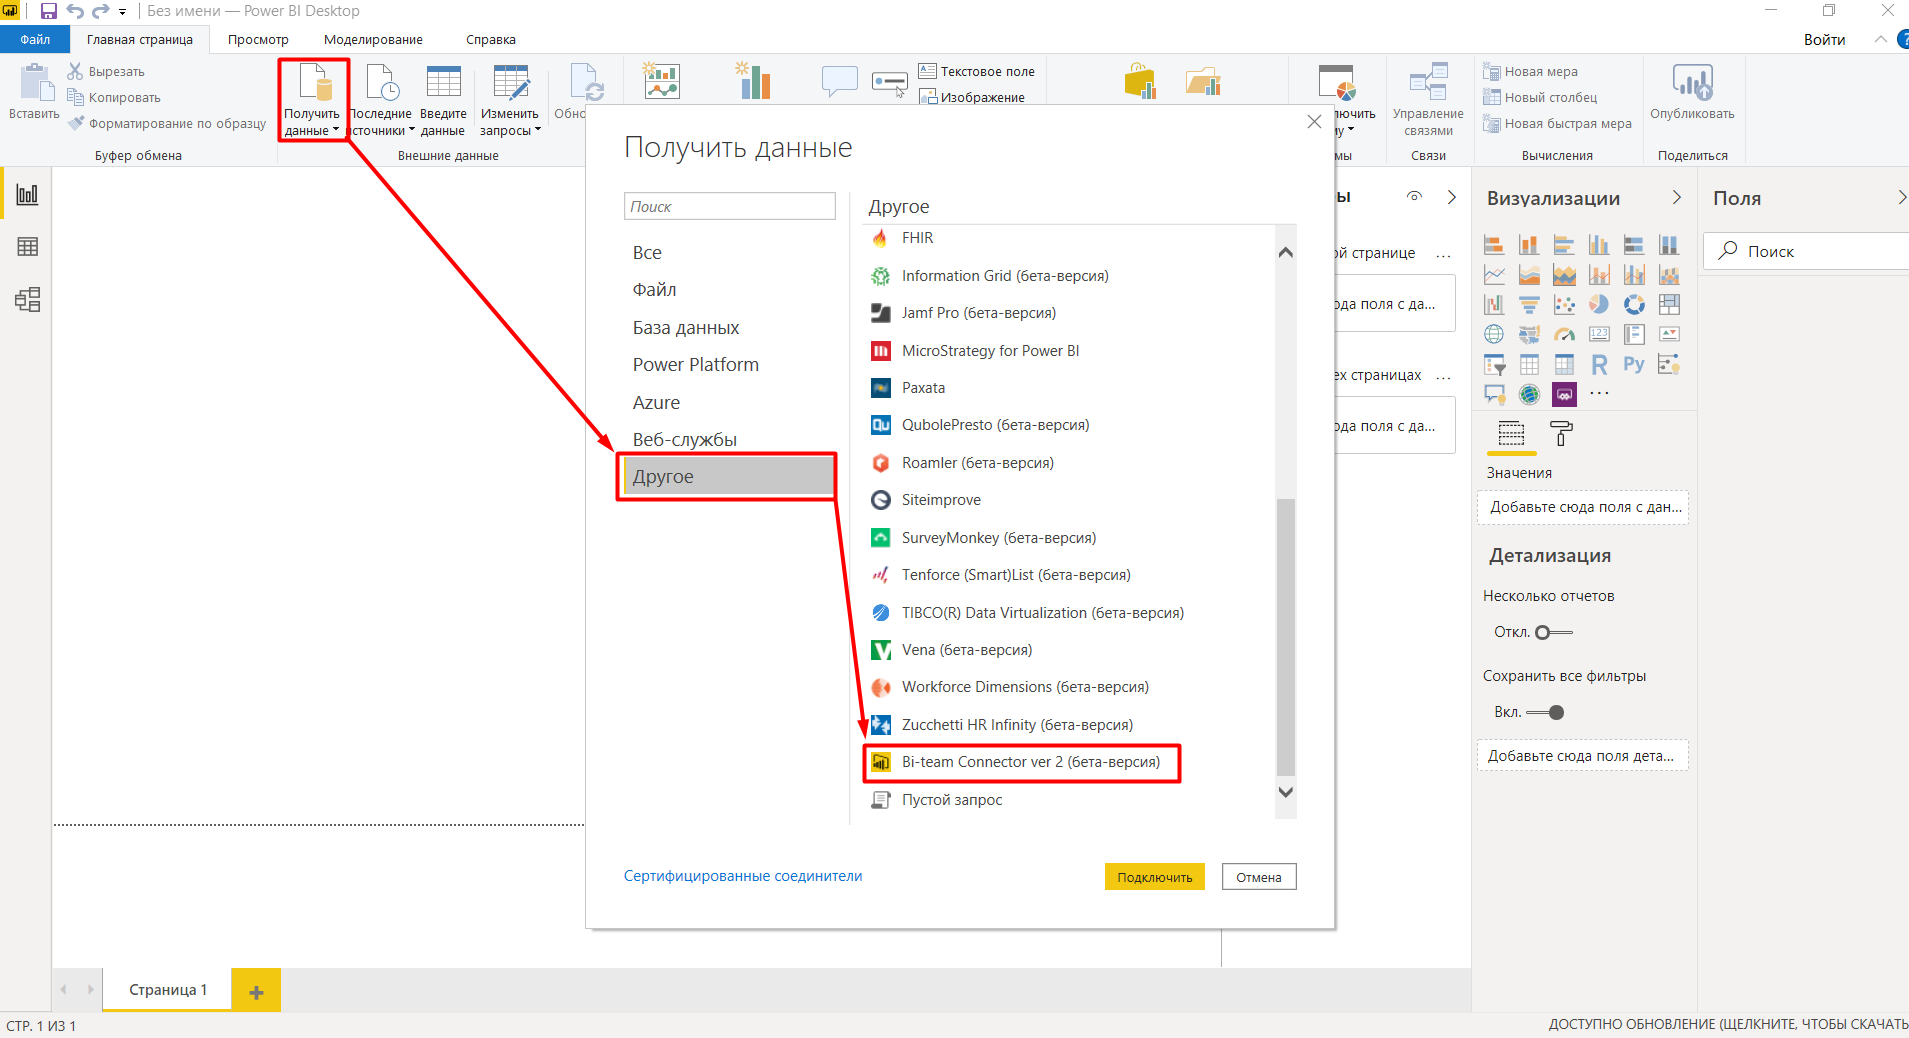
Task: Save the file with the floppy icon
Action: click(x=48, y=11)
